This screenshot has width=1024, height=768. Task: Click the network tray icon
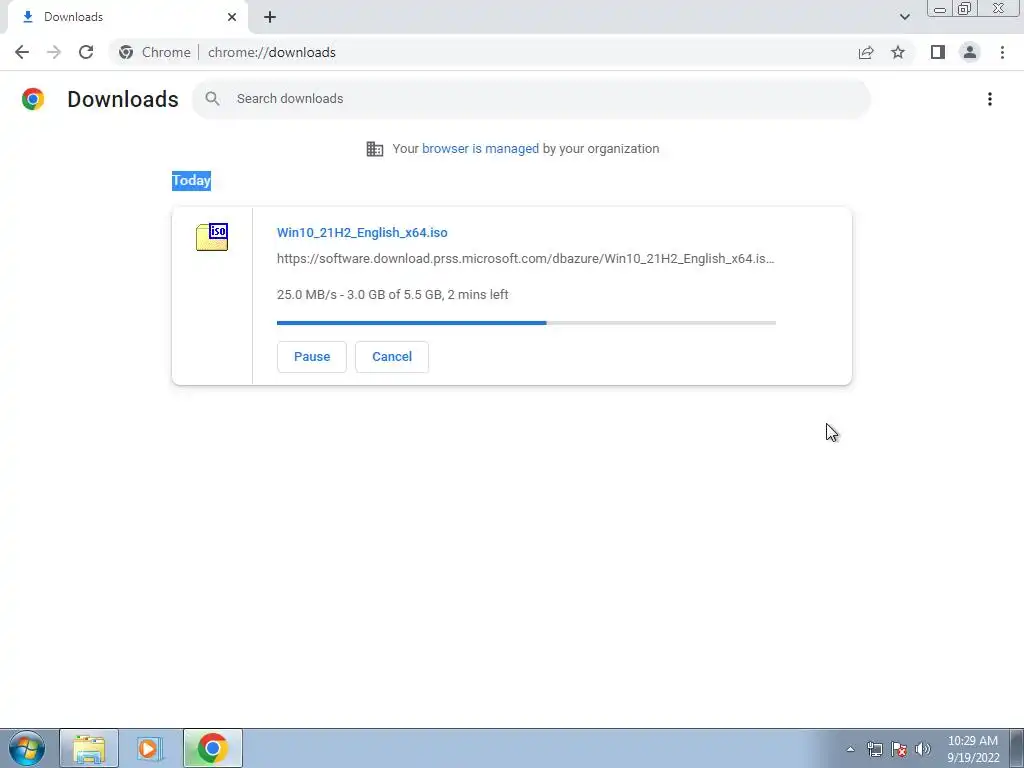[874, 749]
